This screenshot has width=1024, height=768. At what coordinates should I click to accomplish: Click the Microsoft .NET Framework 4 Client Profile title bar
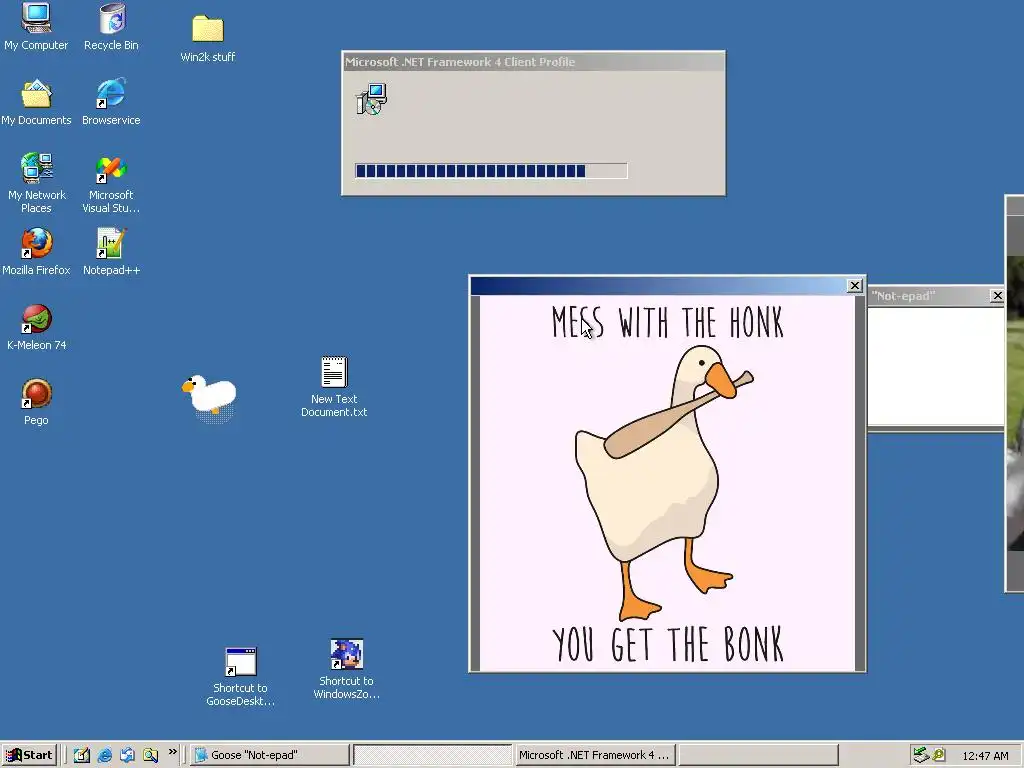(534, 62)
